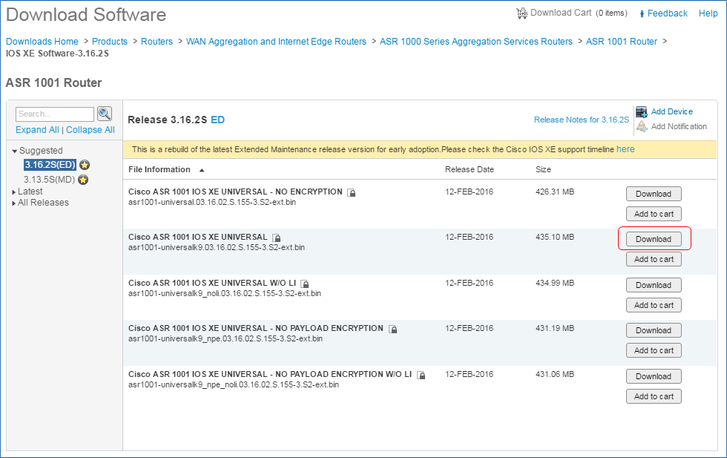Open the Download Cart icon

(522, 13)
